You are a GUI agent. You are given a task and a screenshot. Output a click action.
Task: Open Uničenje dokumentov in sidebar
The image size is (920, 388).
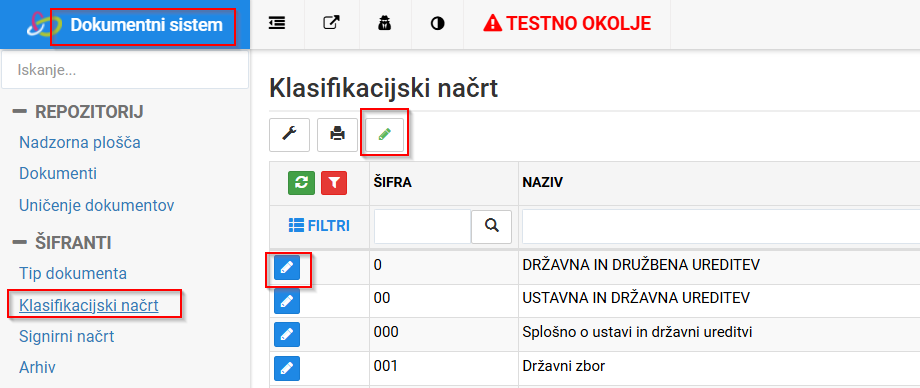96,205
